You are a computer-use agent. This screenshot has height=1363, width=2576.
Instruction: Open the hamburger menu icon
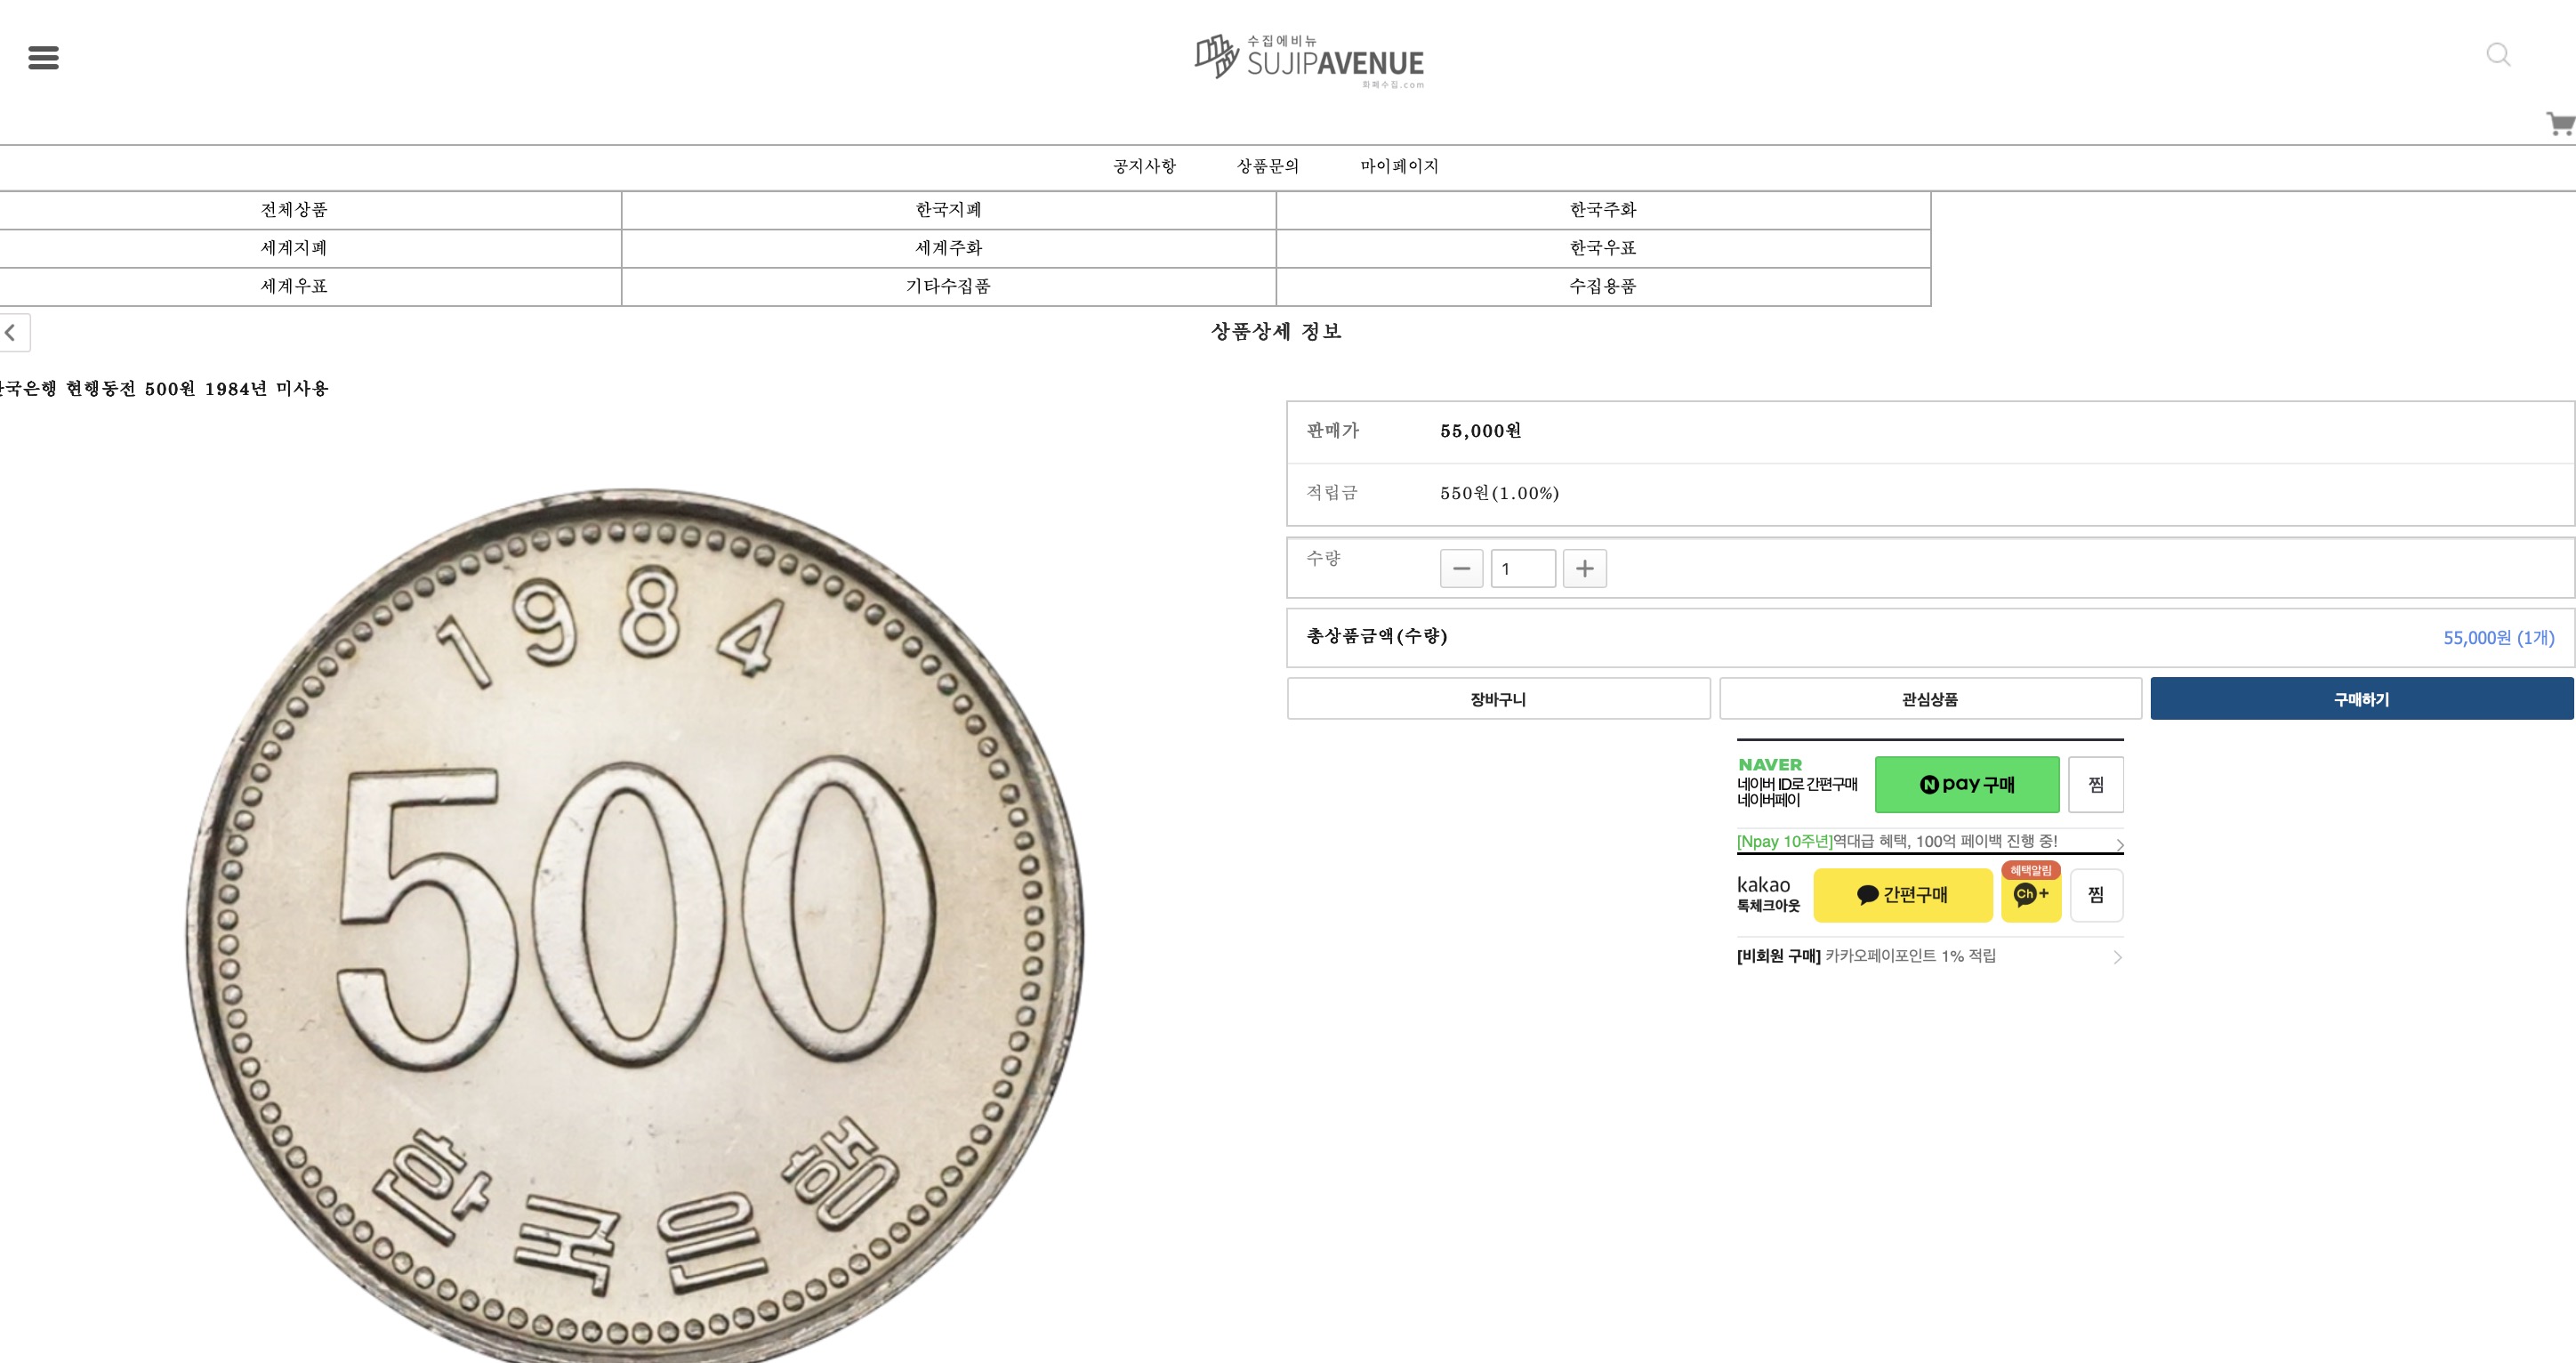click(43, 58)
